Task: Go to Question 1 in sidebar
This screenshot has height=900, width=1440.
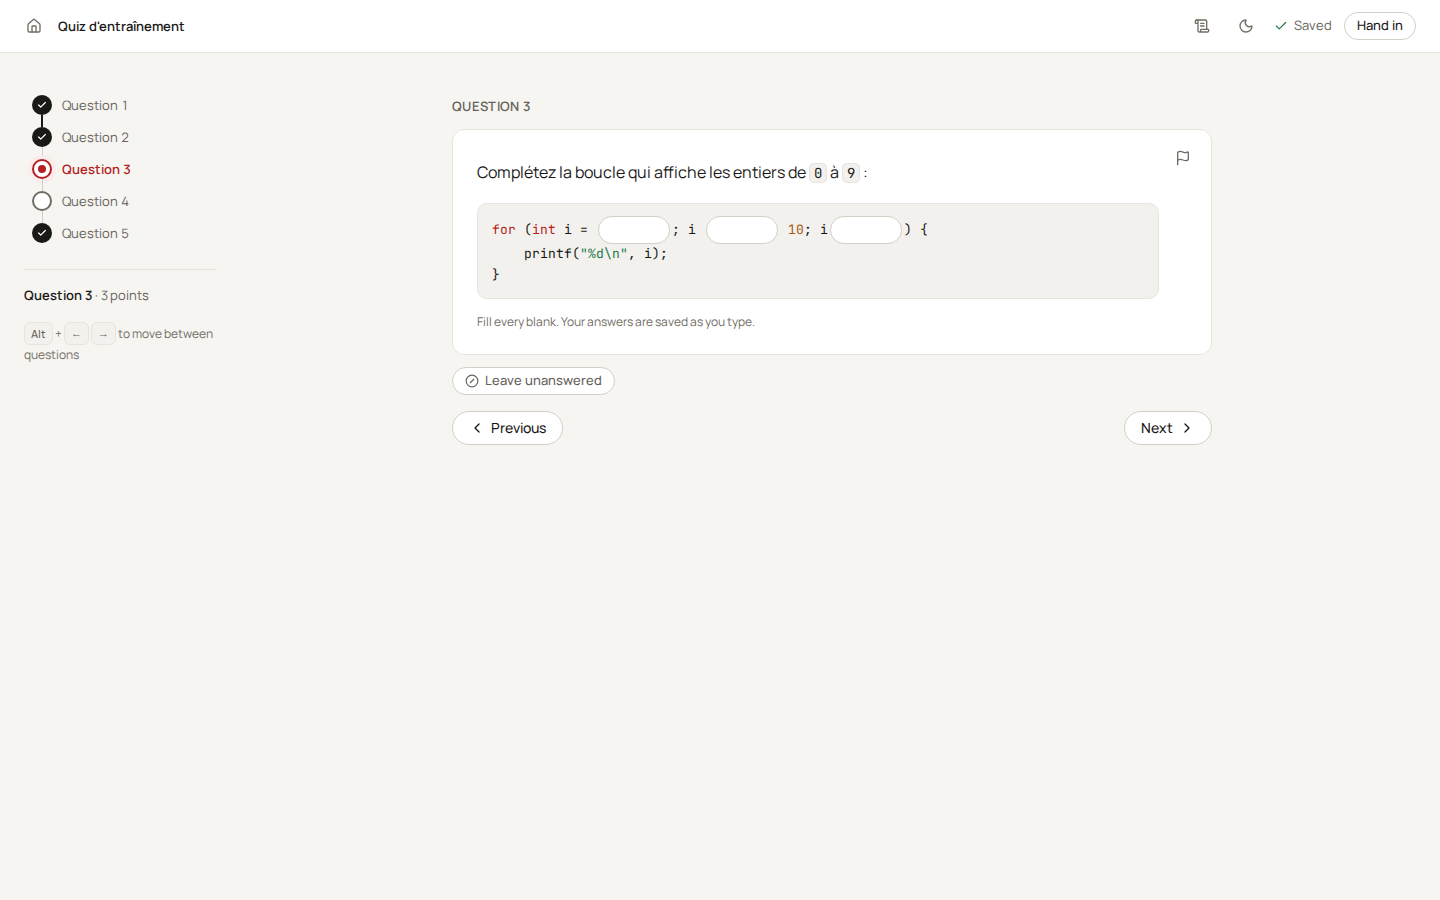Action: coord(80,105)
